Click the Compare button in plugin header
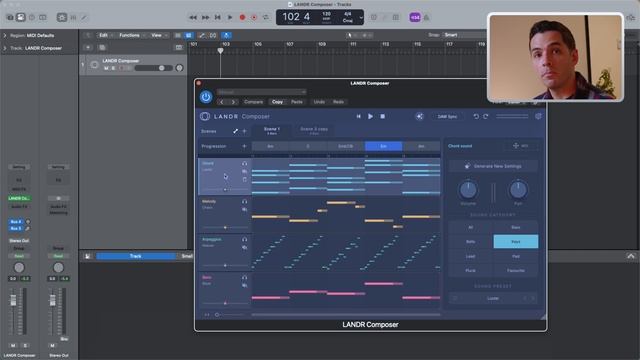The image size is (640, 360). (253, 102)
